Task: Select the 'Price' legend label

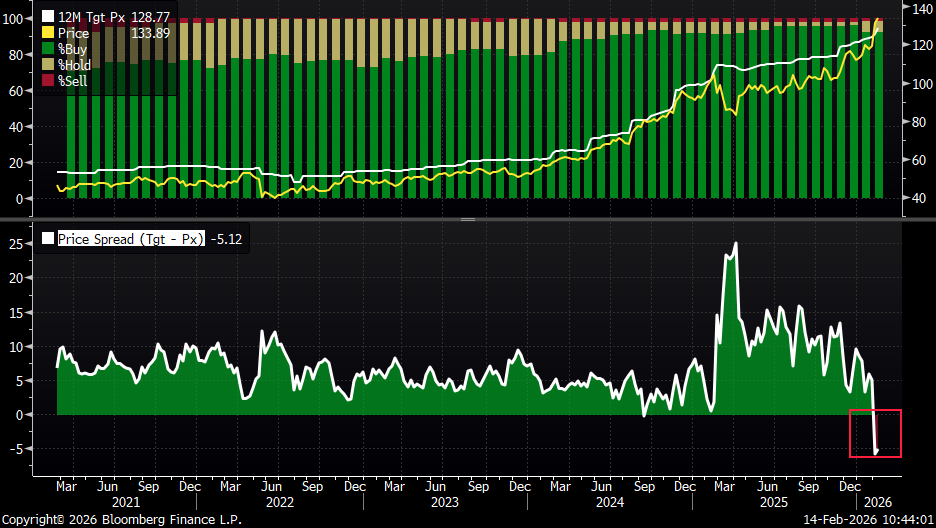Action: click(x=73, y=33)
